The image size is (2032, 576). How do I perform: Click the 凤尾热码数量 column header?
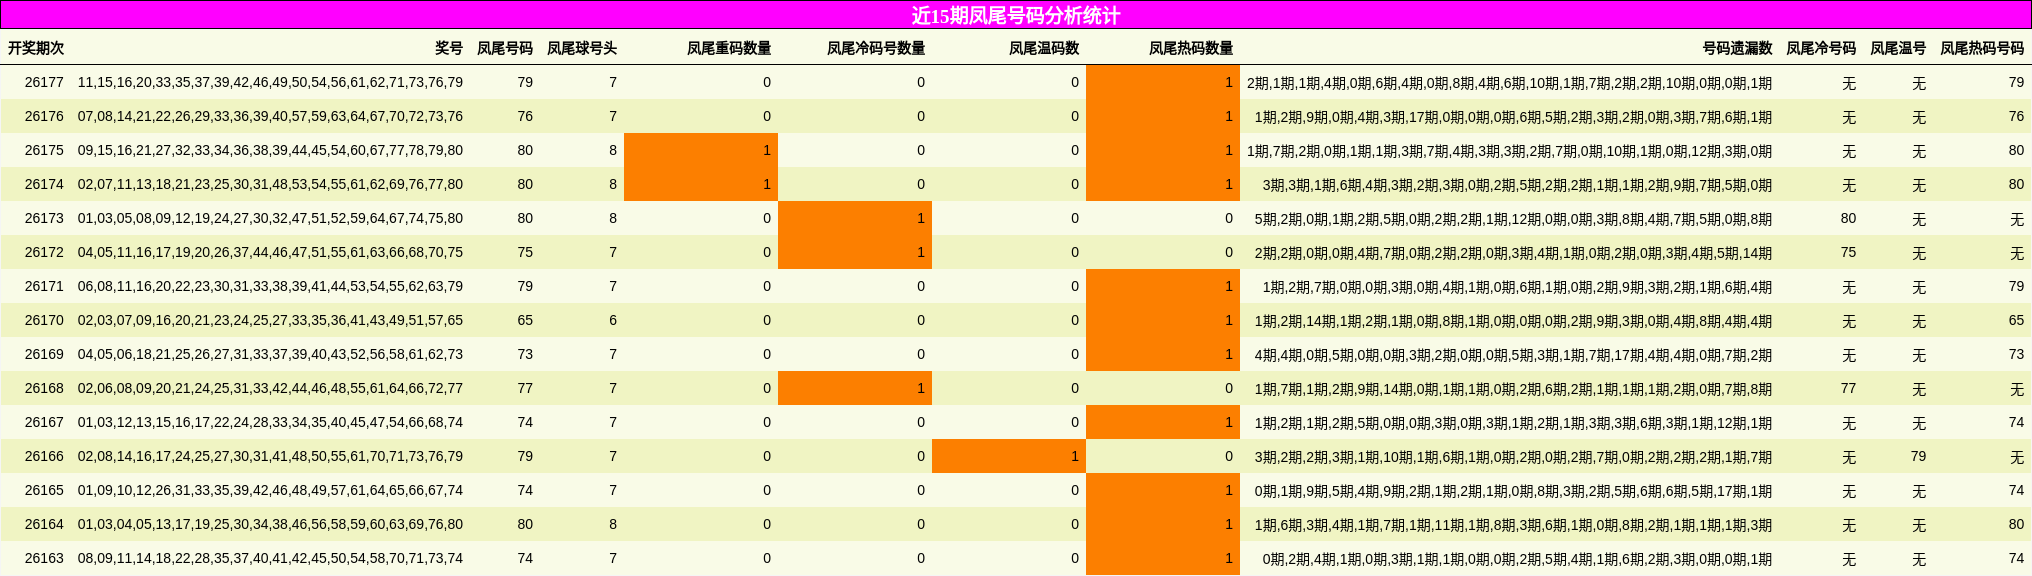tap(1191, 48)
